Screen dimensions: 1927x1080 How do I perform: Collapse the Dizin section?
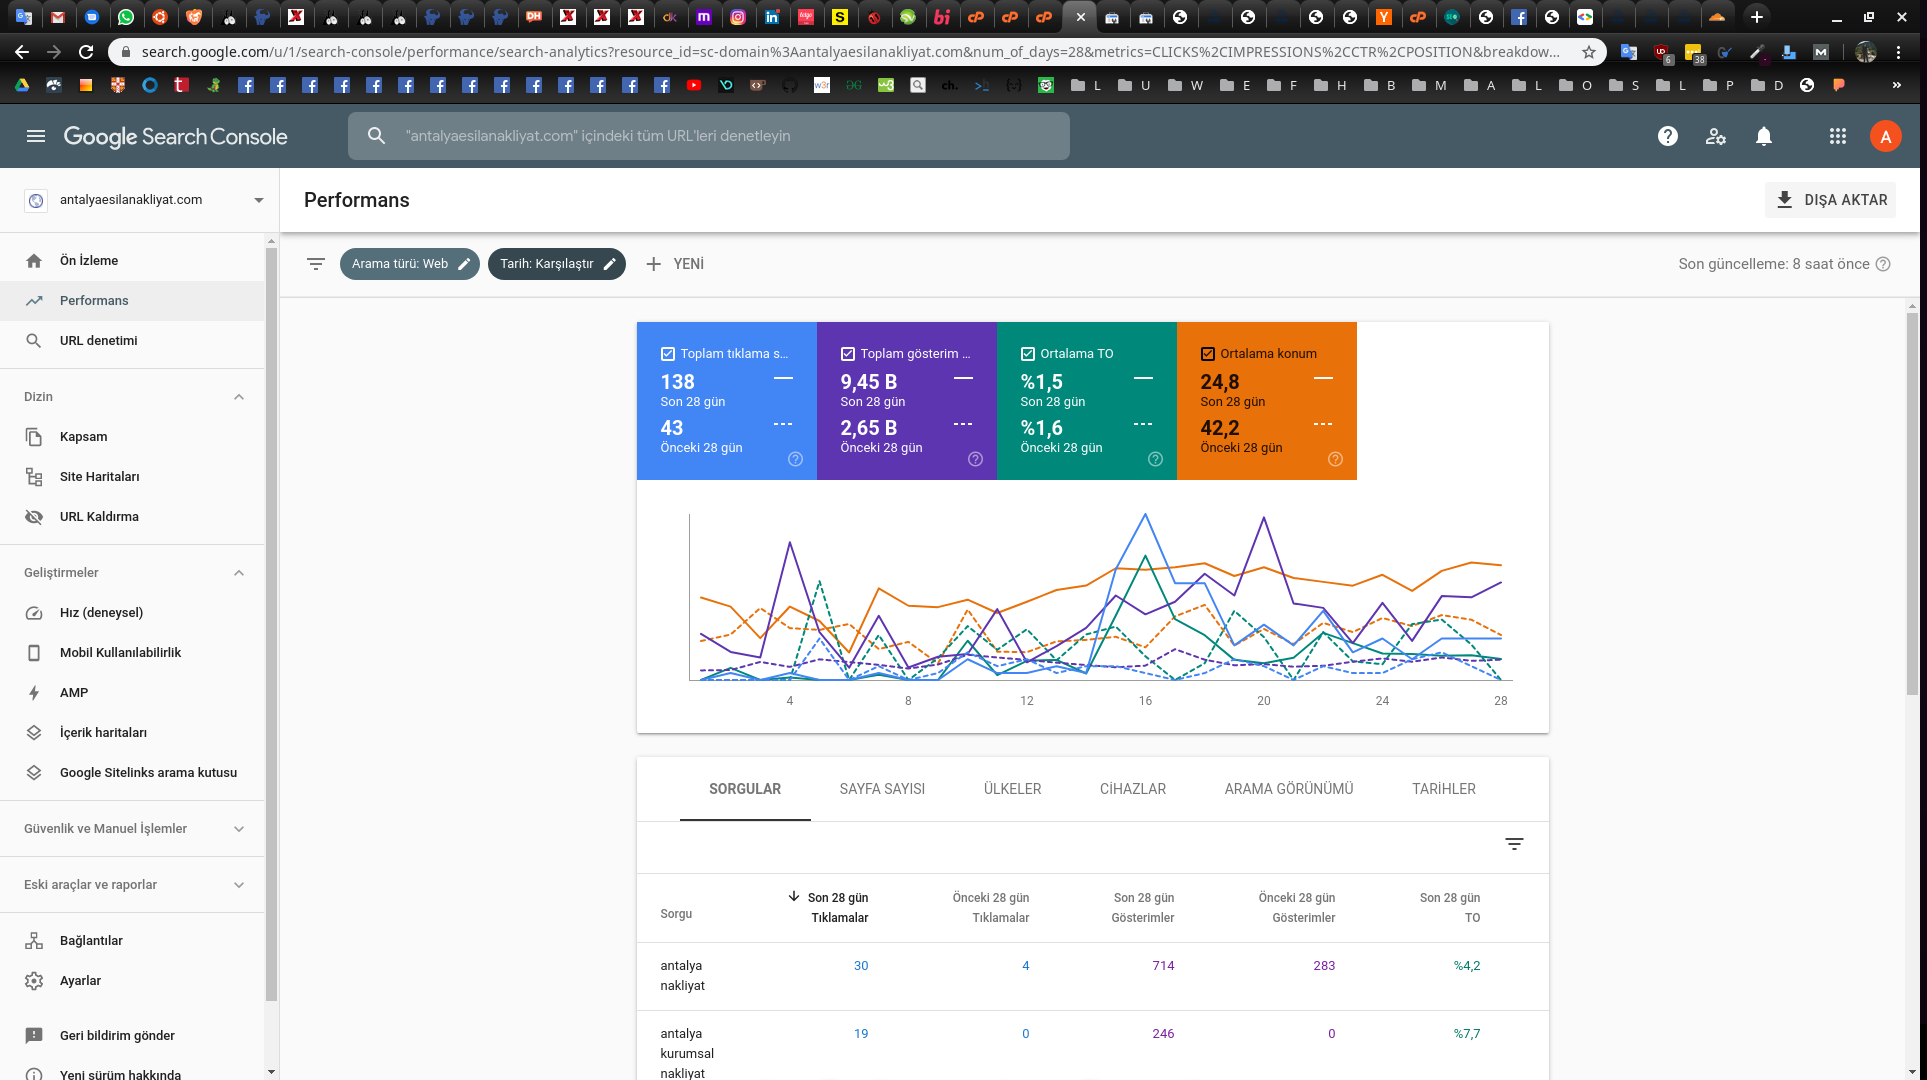click(x=239, y=397)
